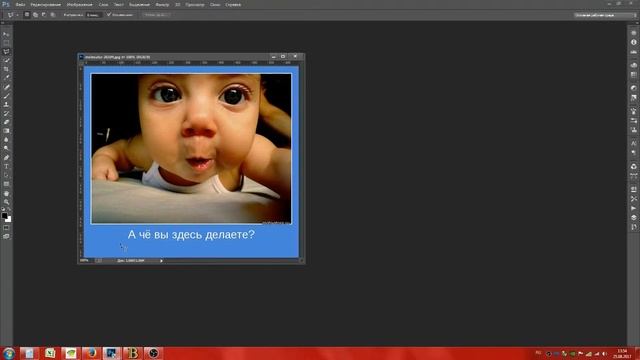The width and height of the screenshot is (640, 360).
Task: Select the Horizontal Type tool
Action: pyautogui.click(x=6, y=167)
